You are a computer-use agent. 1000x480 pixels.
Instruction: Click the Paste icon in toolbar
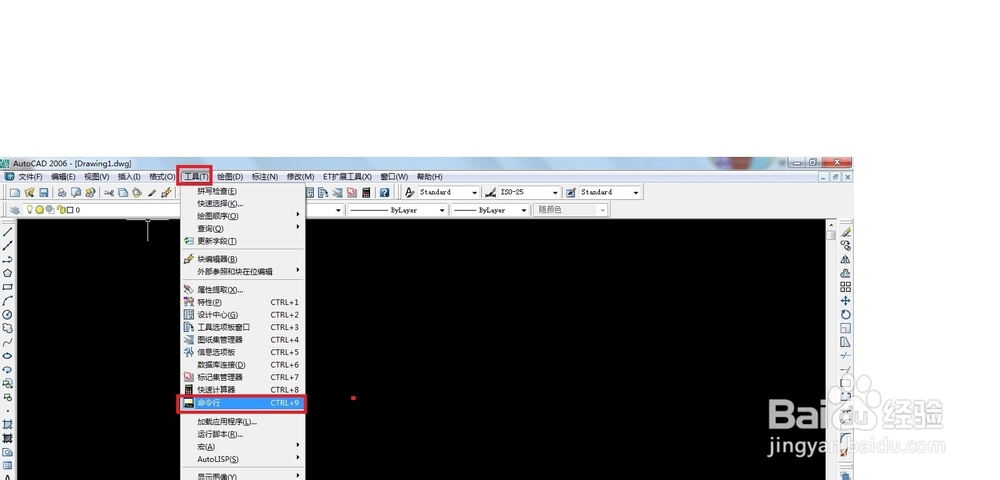pos(137,193)
